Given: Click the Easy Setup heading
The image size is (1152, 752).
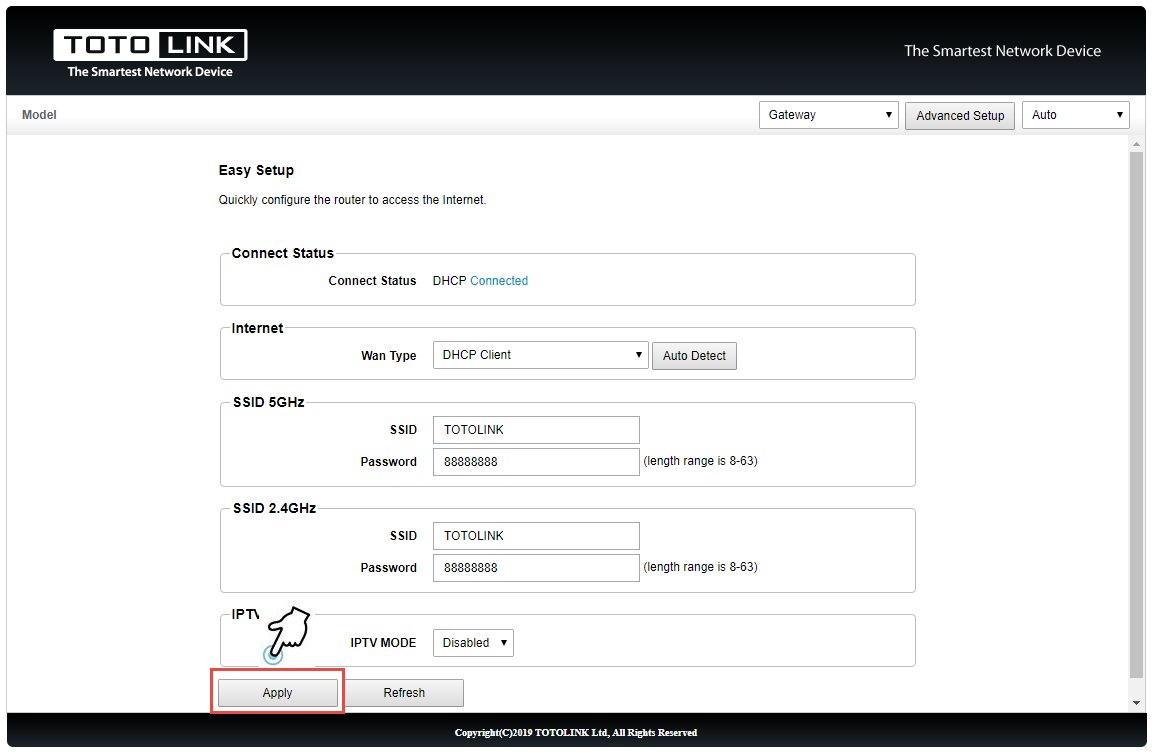Looking at the screenshot, I should pyautogui.click(x=256, y=170).
